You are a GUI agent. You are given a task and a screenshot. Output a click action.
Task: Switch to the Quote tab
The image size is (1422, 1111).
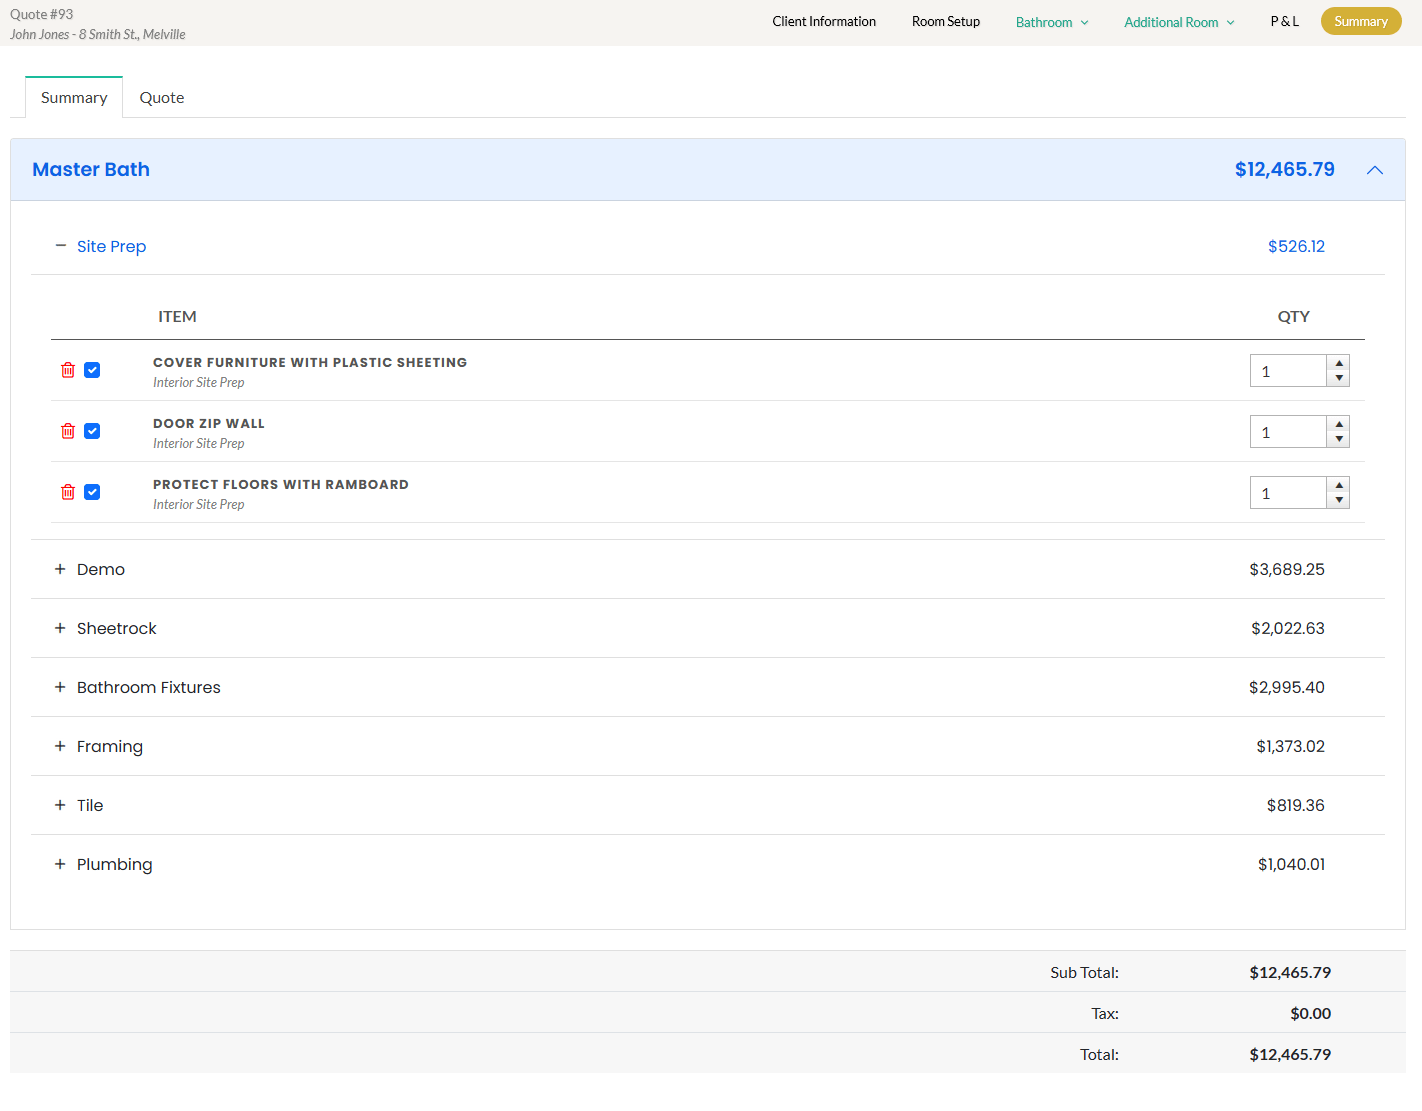pyautogui.click(x=162, y=98)
